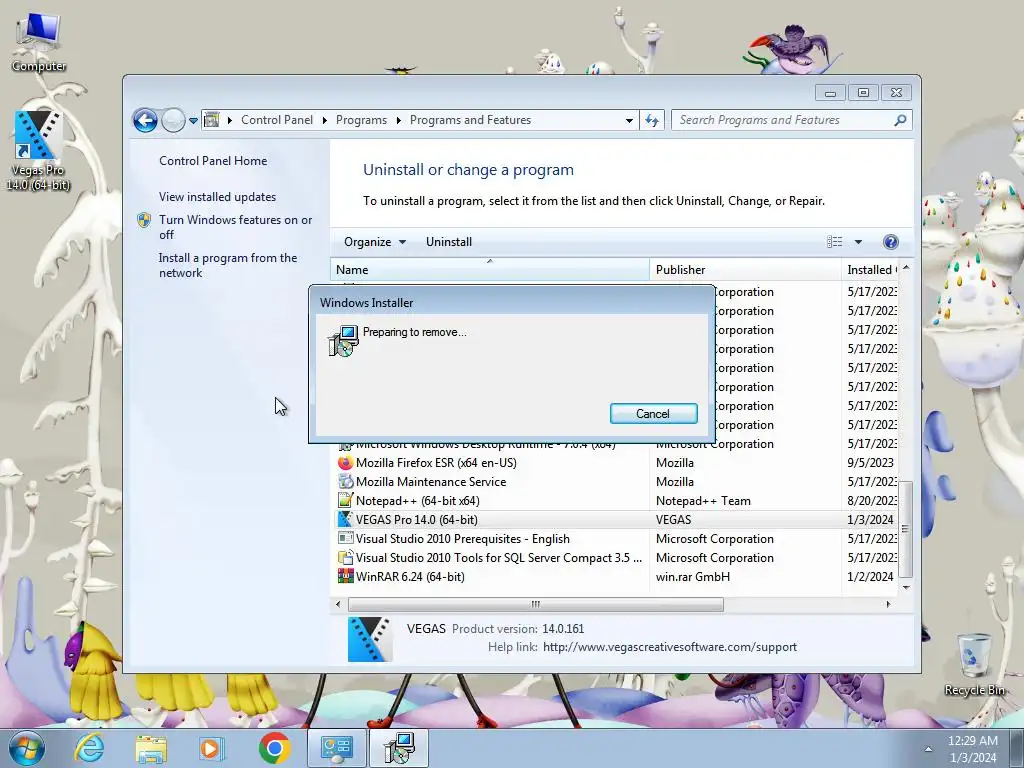Open Control Panel Home
1024x768 pixels.
point(213,161)
